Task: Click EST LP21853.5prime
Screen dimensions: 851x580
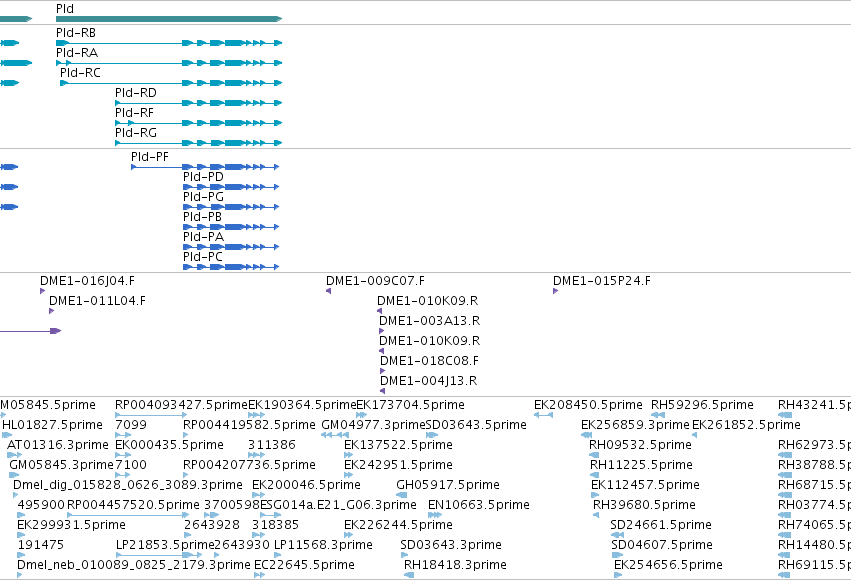Action: coord(165,546)
